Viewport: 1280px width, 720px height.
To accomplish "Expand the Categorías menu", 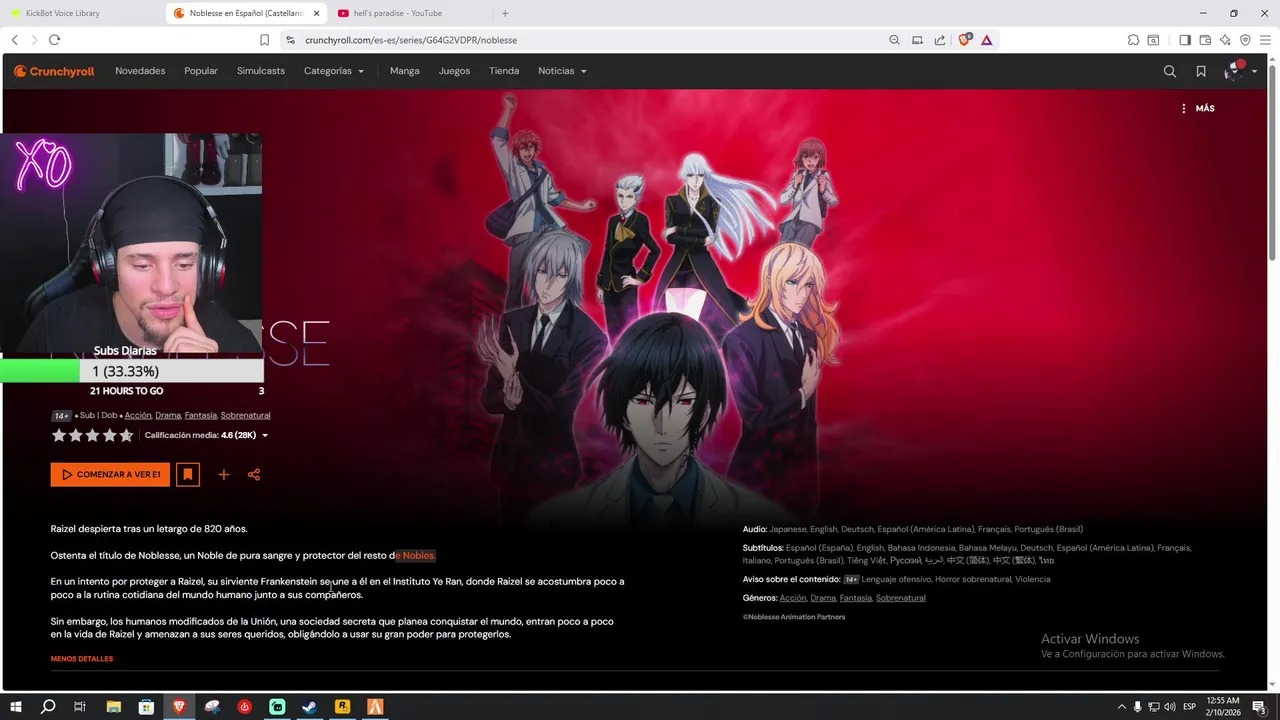I will (x=334, y=71).
